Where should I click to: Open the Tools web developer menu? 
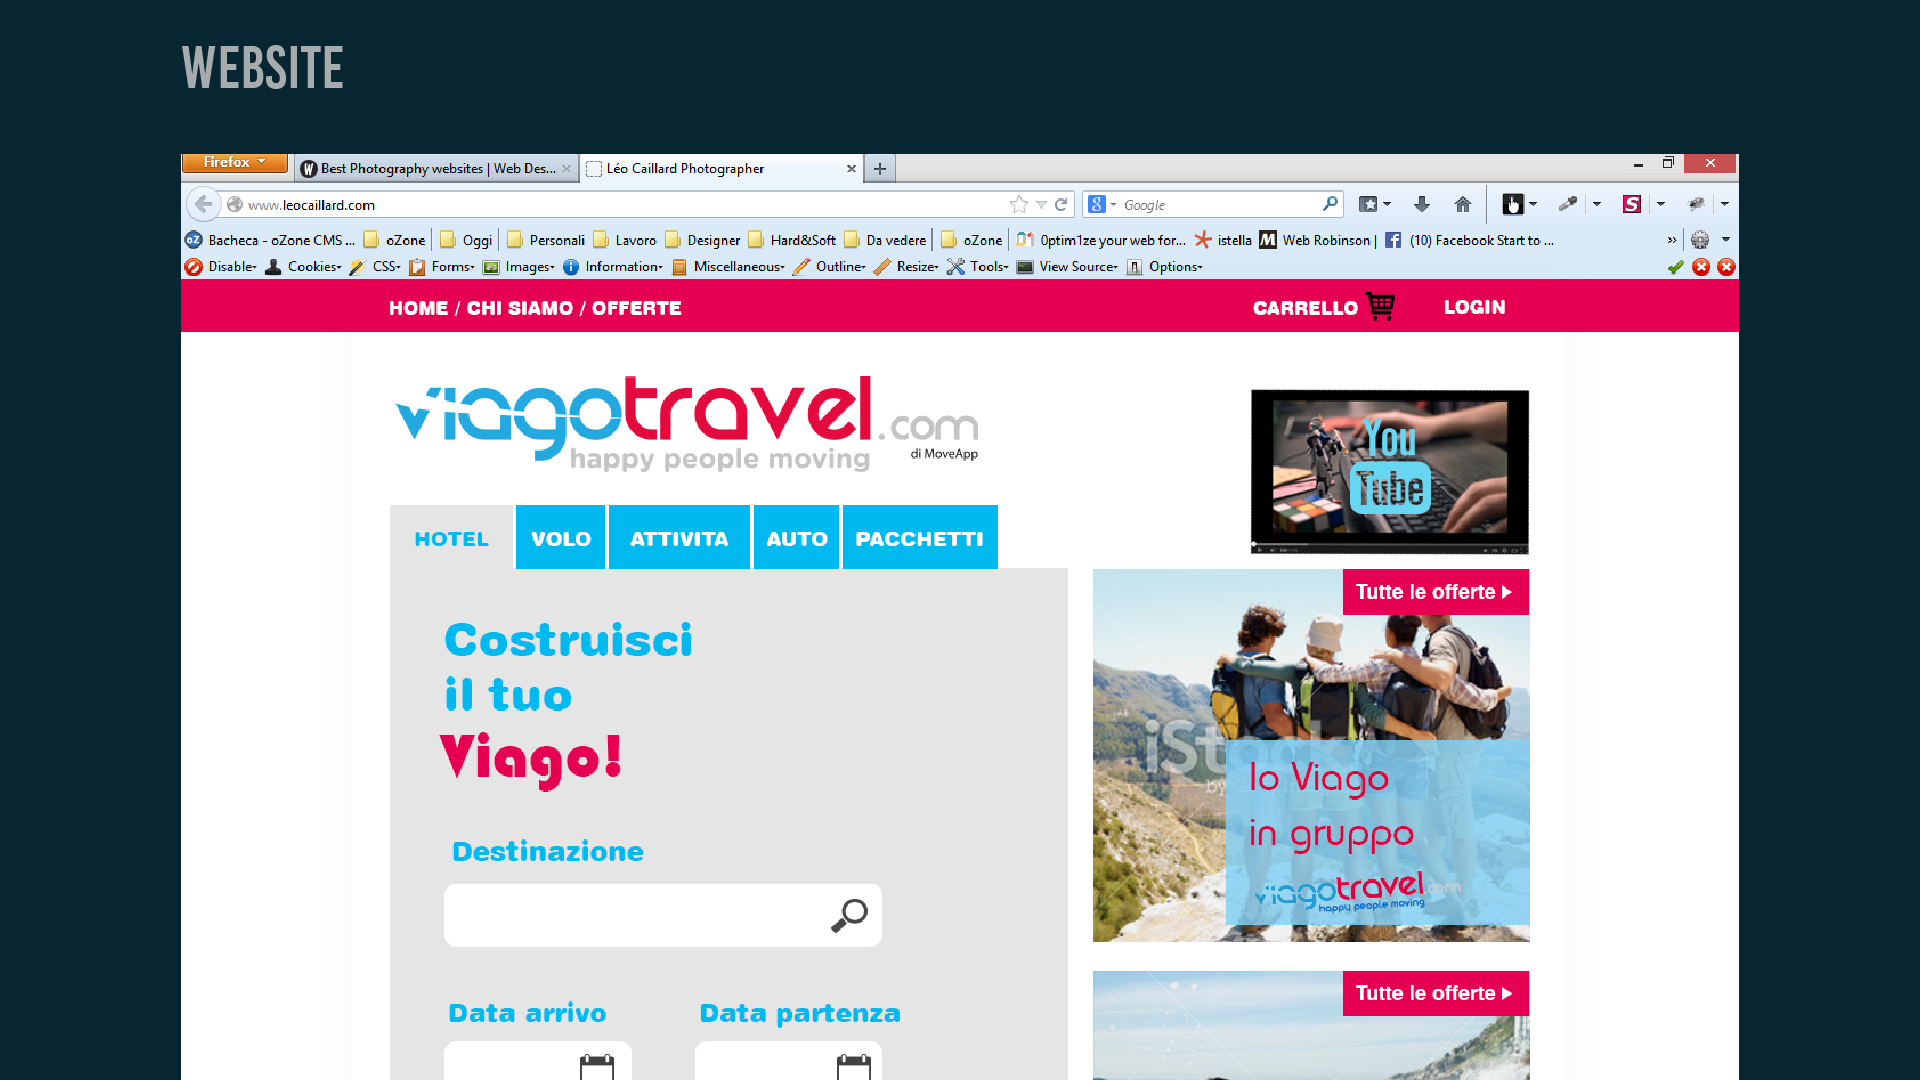click(978, 267)
